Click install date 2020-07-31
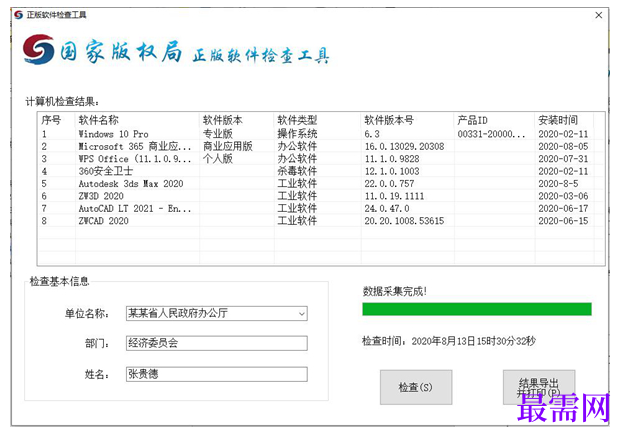The height and width of the screenshot is (439, 629). tap(563, 159)
